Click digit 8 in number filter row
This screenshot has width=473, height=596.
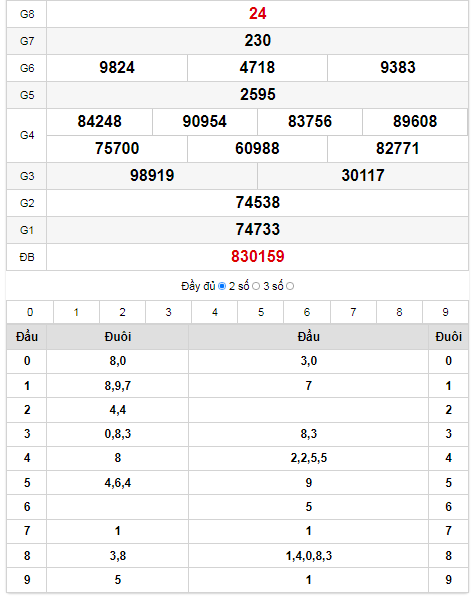click(x=399, y=312)
